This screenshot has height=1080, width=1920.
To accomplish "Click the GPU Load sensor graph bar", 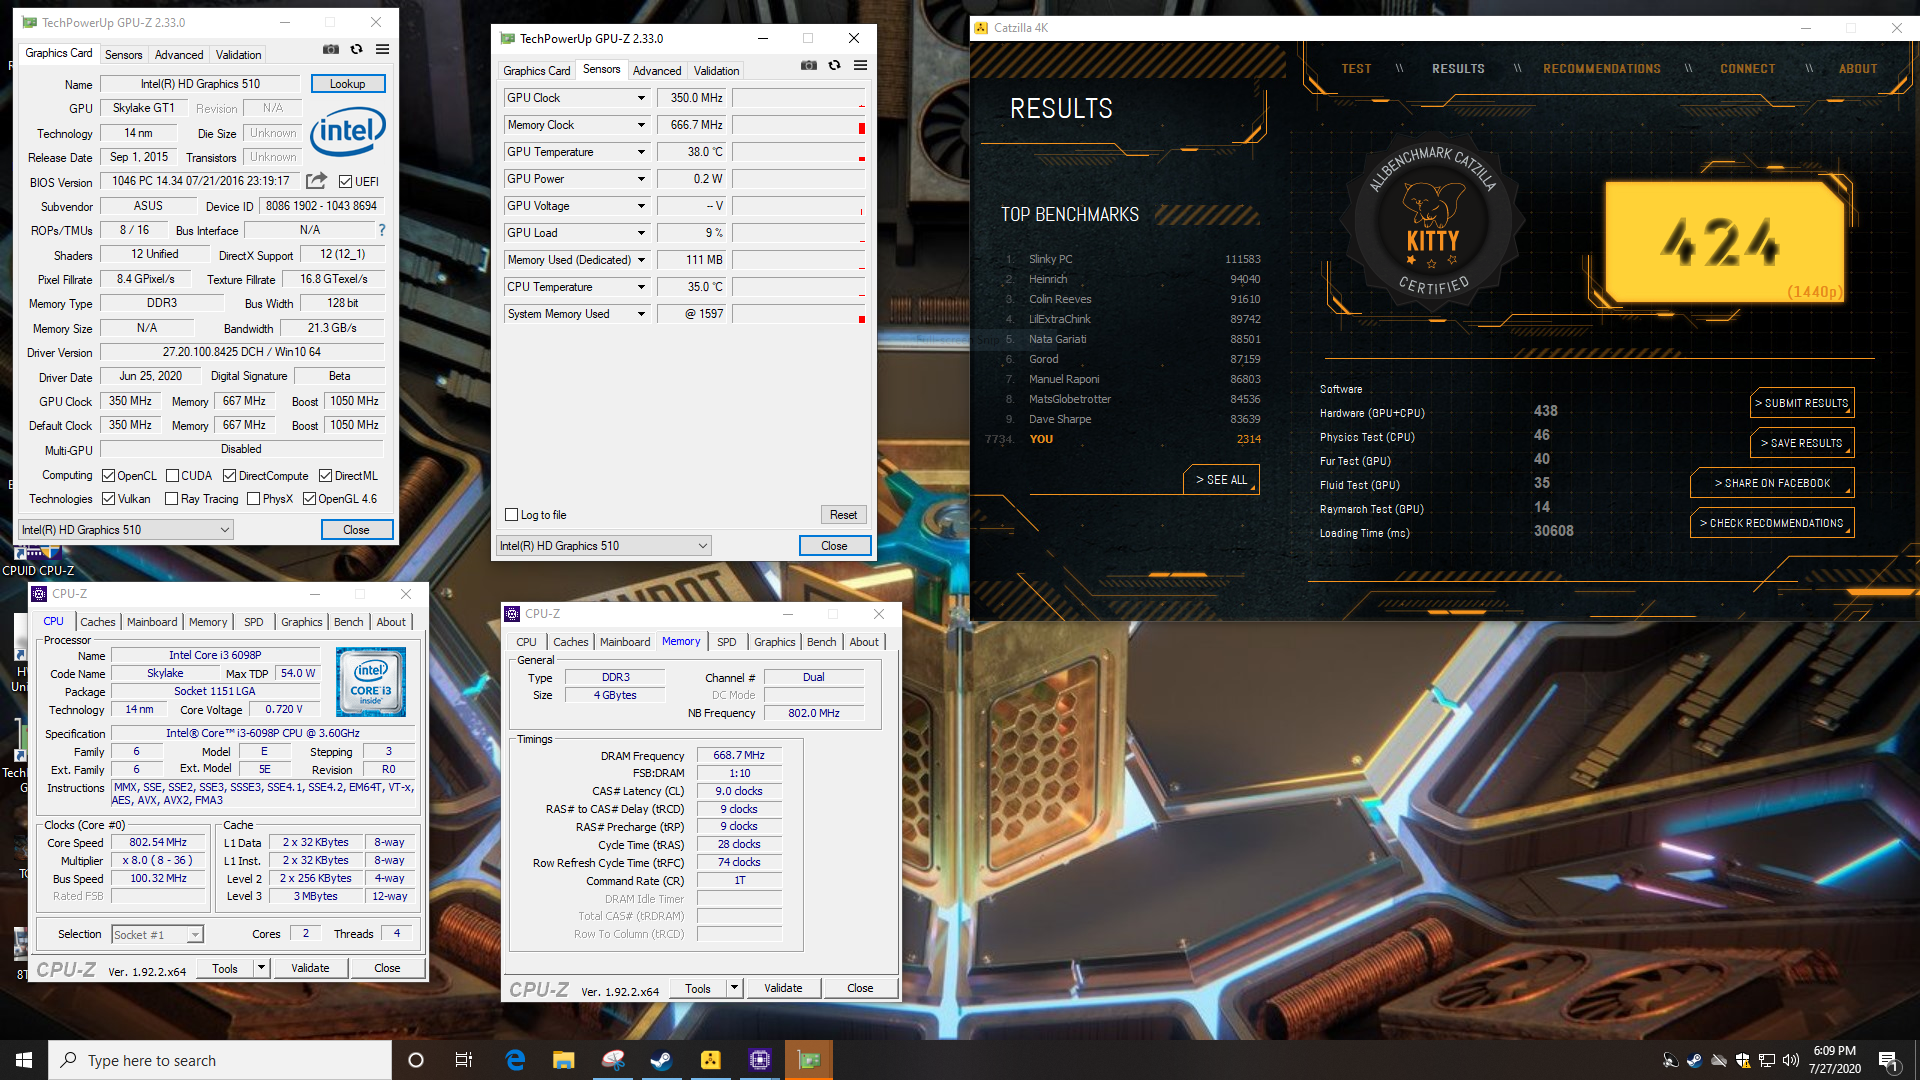I will pos(798,233).
